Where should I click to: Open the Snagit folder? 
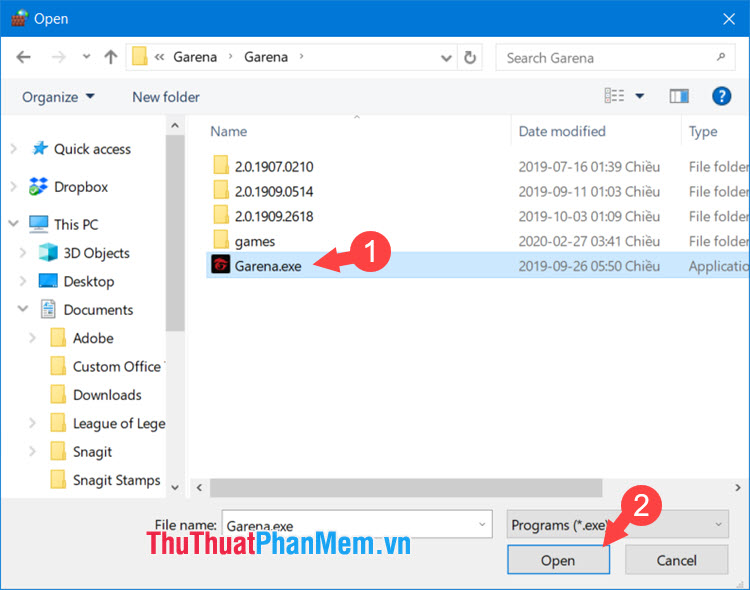coord(92,452)
